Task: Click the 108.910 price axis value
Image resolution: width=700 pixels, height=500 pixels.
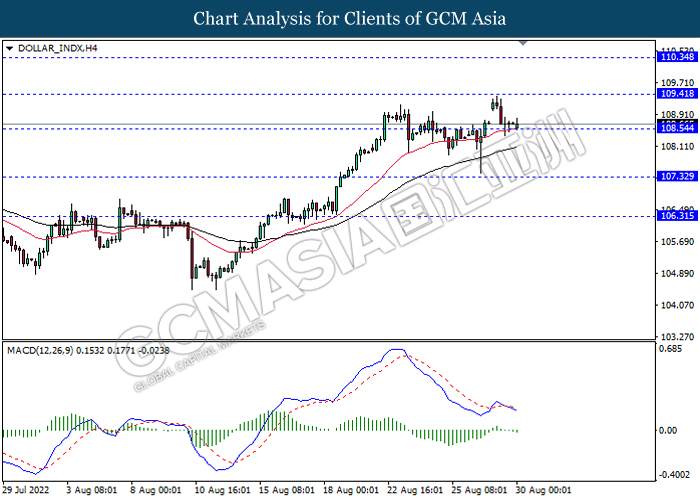Action: (x=677, y=115)
